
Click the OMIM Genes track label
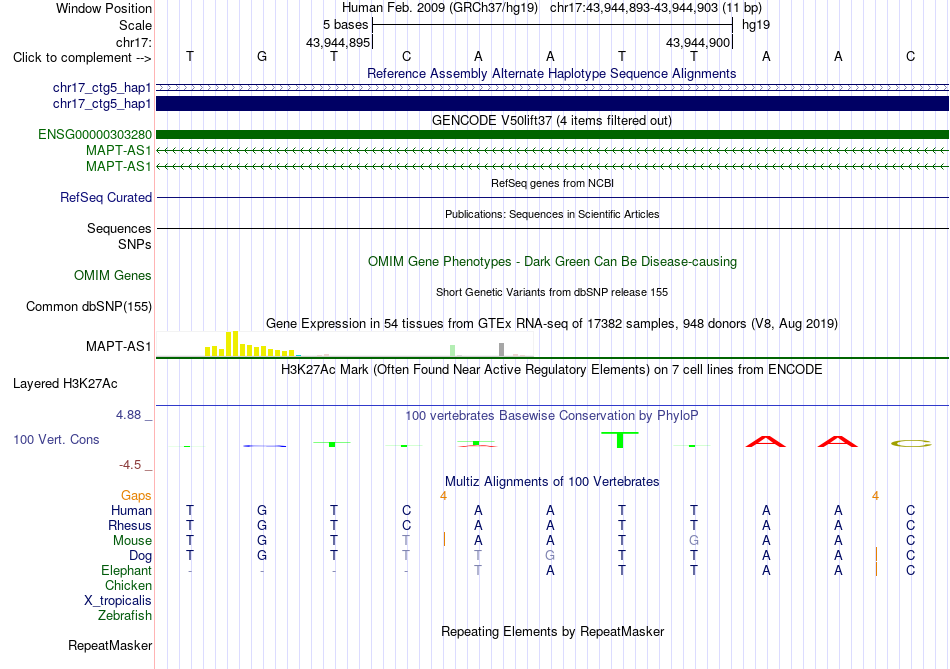tap(113, 276)
